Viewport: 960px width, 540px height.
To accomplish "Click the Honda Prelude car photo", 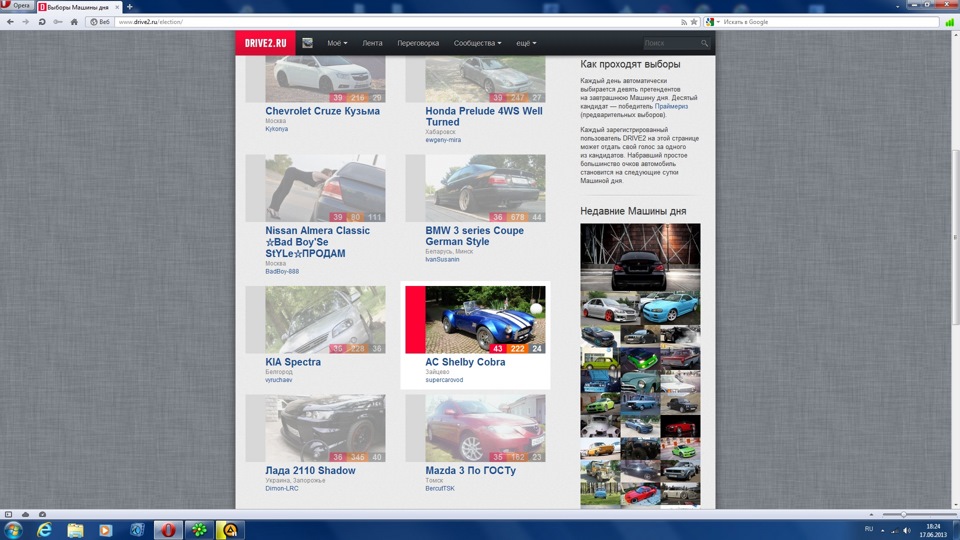I will 485,79.
